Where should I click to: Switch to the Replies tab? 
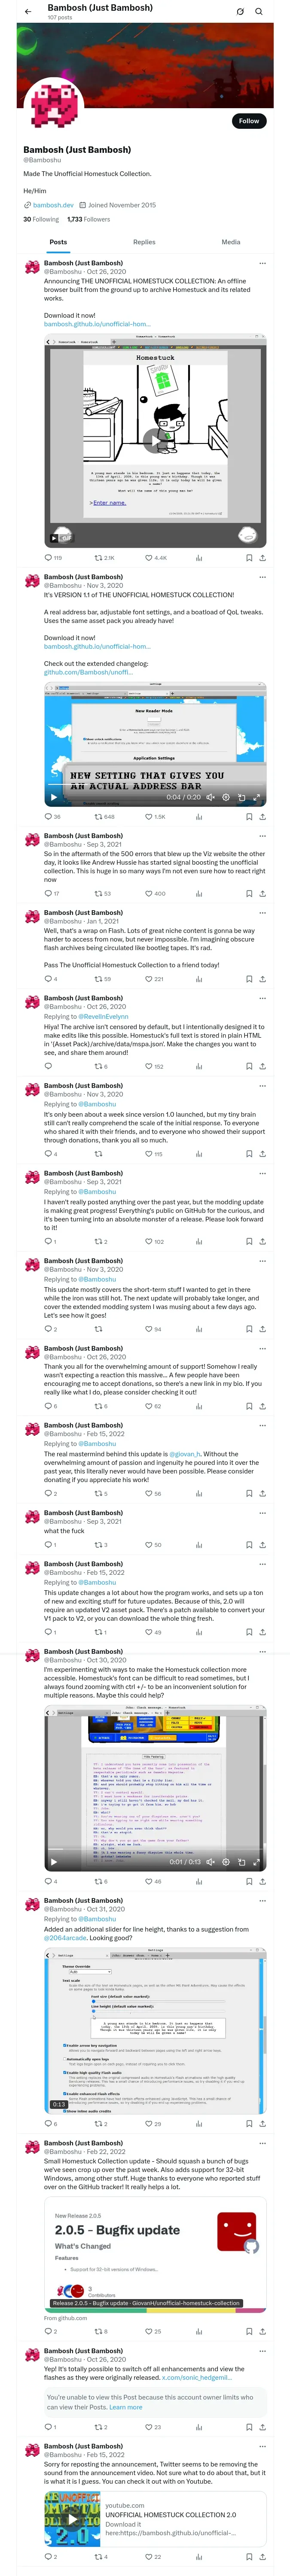144,242
